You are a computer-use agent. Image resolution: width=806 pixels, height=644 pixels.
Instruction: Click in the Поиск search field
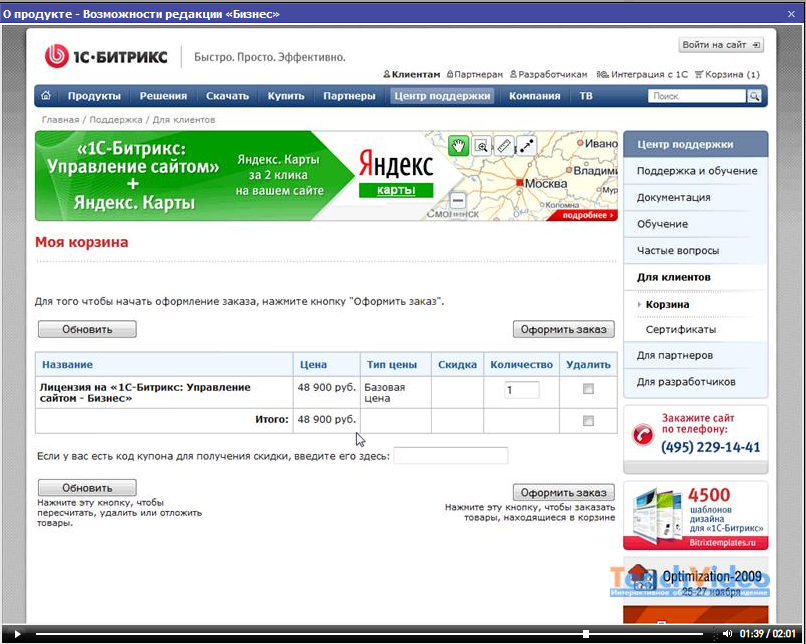tap(697, 96)
